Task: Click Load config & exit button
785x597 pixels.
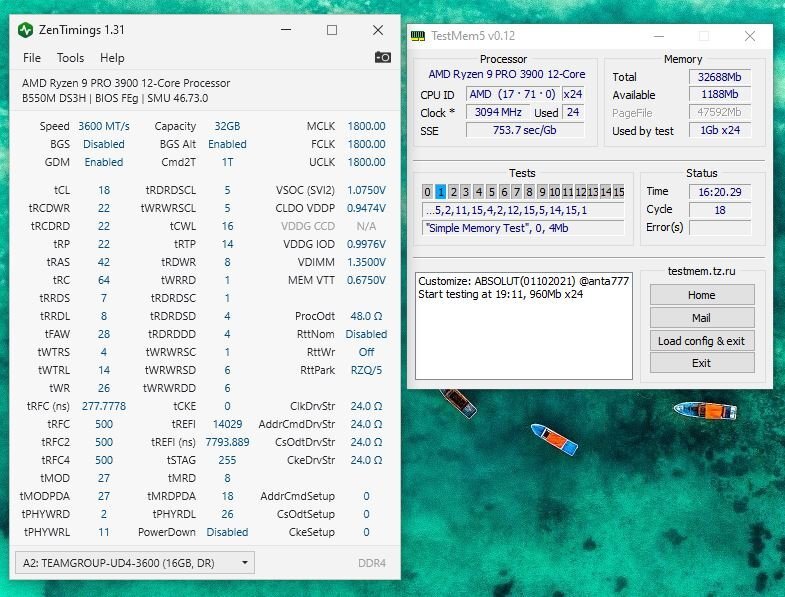Action: pyautogui.click(x=702, y=341)
